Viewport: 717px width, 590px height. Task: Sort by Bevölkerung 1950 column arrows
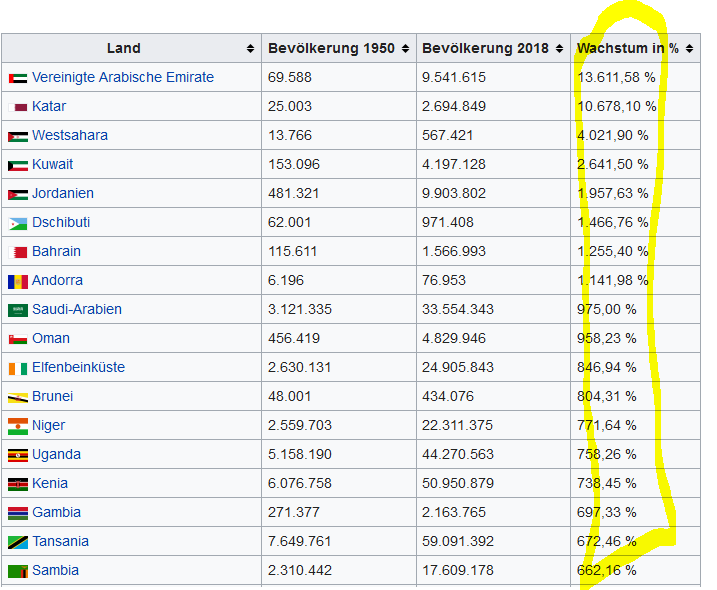tap(405, 48)
